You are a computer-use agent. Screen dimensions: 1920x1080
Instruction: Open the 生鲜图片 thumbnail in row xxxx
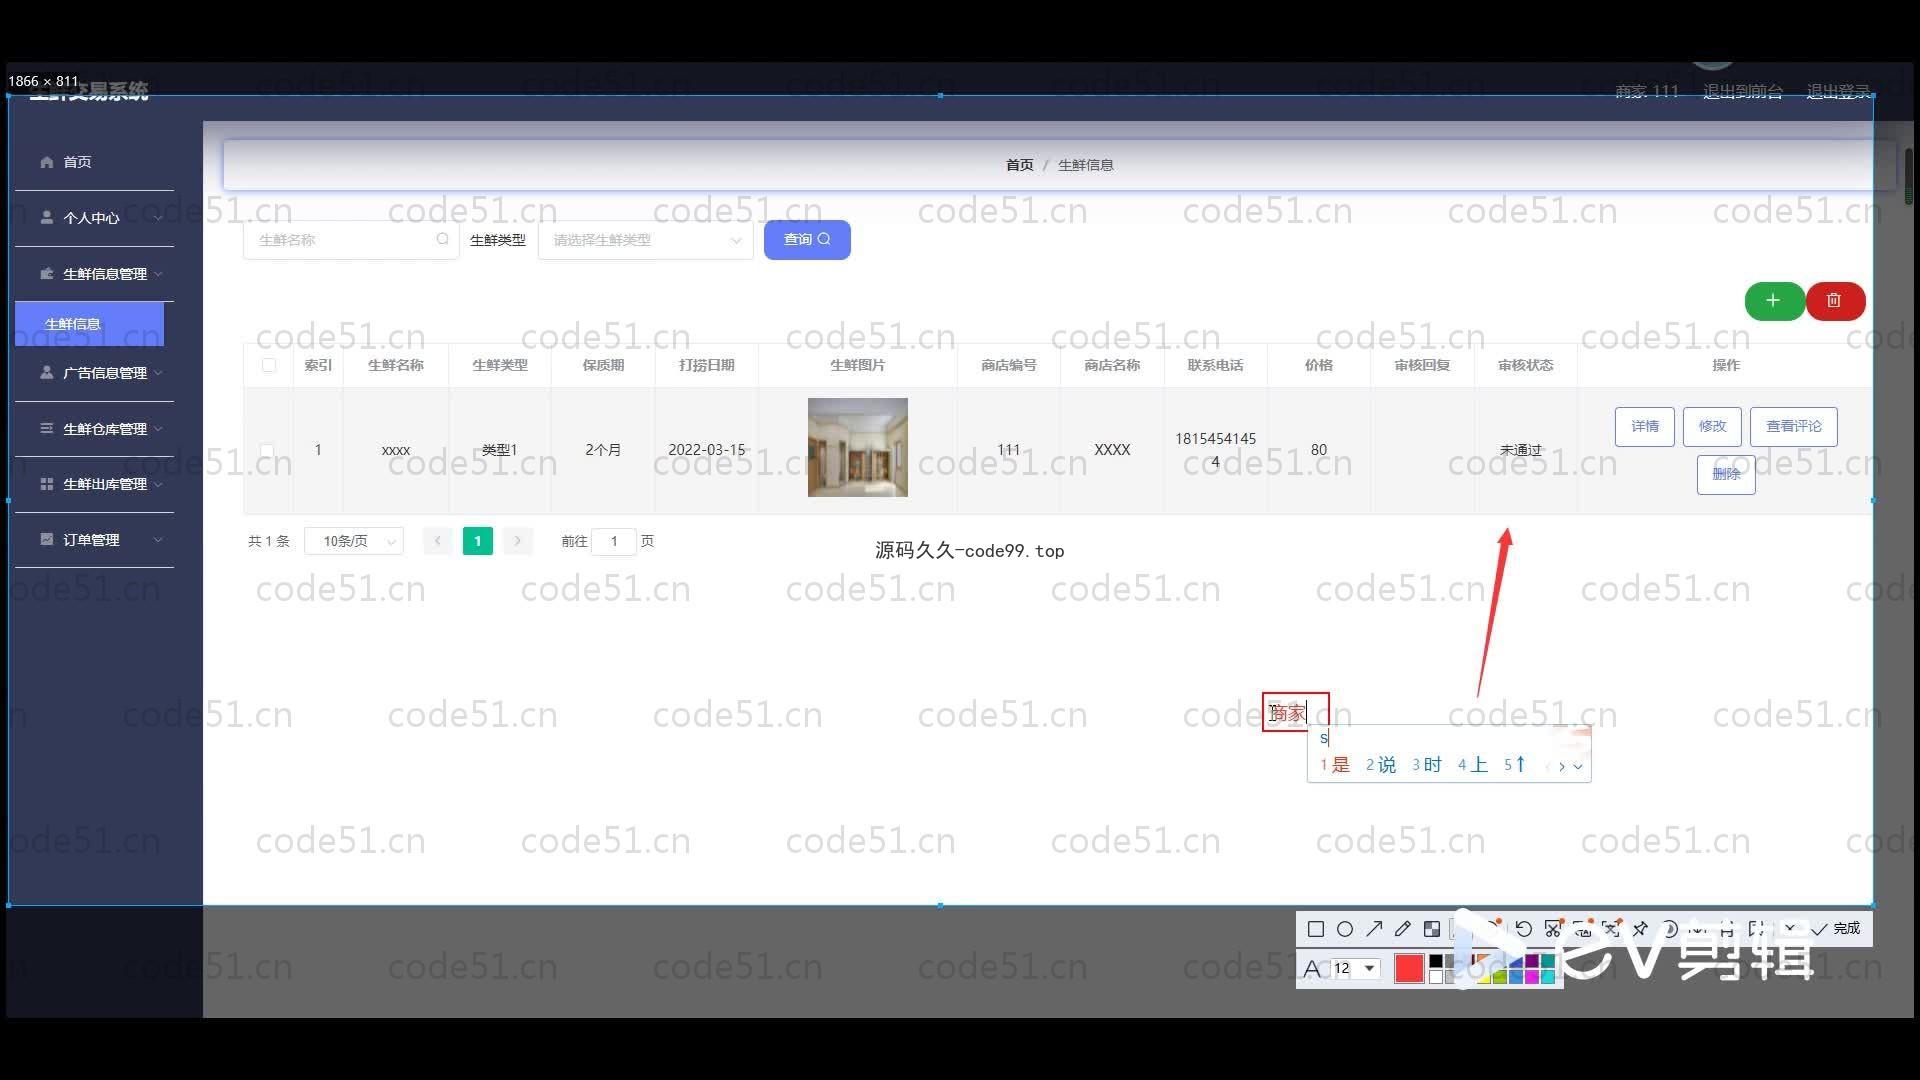coord(858,448)
